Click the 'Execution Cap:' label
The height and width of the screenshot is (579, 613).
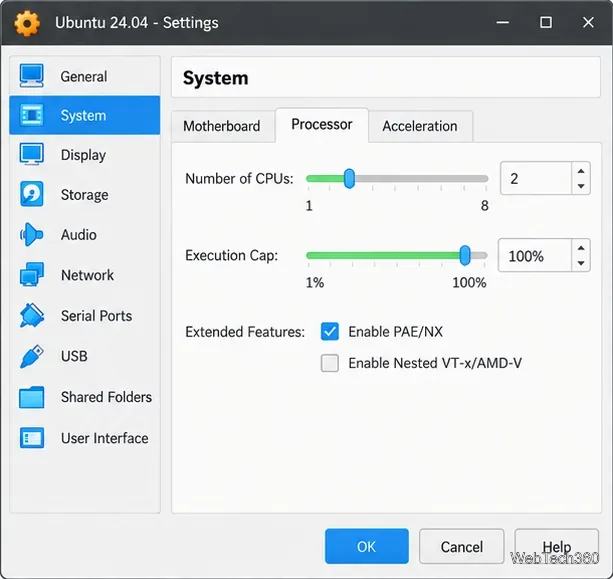[x=231, y=255]
